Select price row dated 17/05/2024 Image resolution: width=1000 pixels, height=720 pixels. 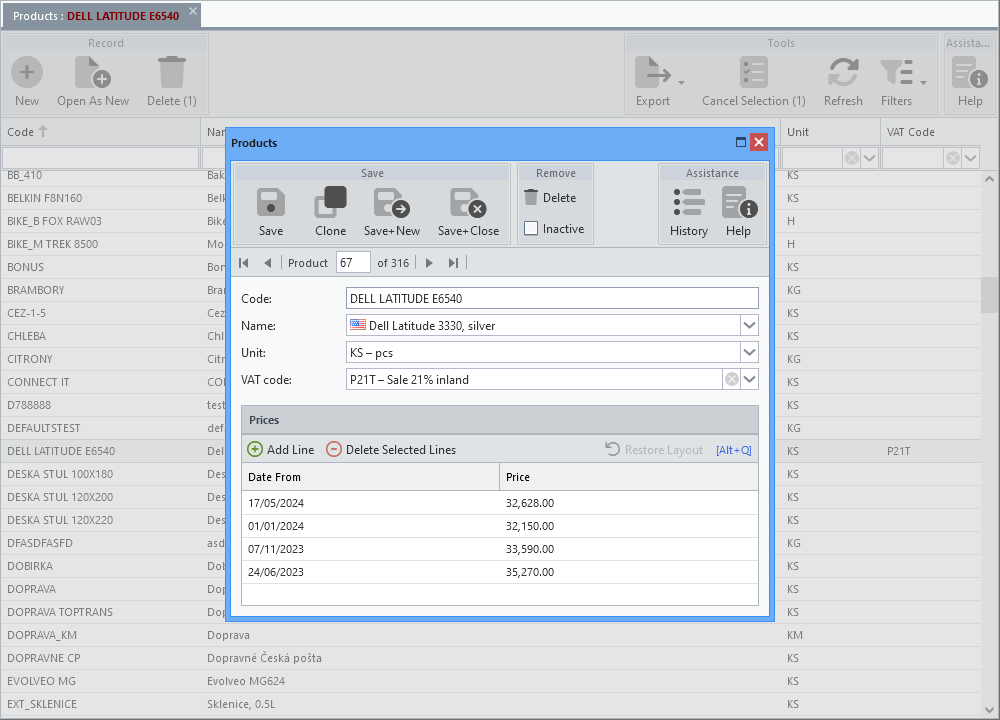coord(500,503)
